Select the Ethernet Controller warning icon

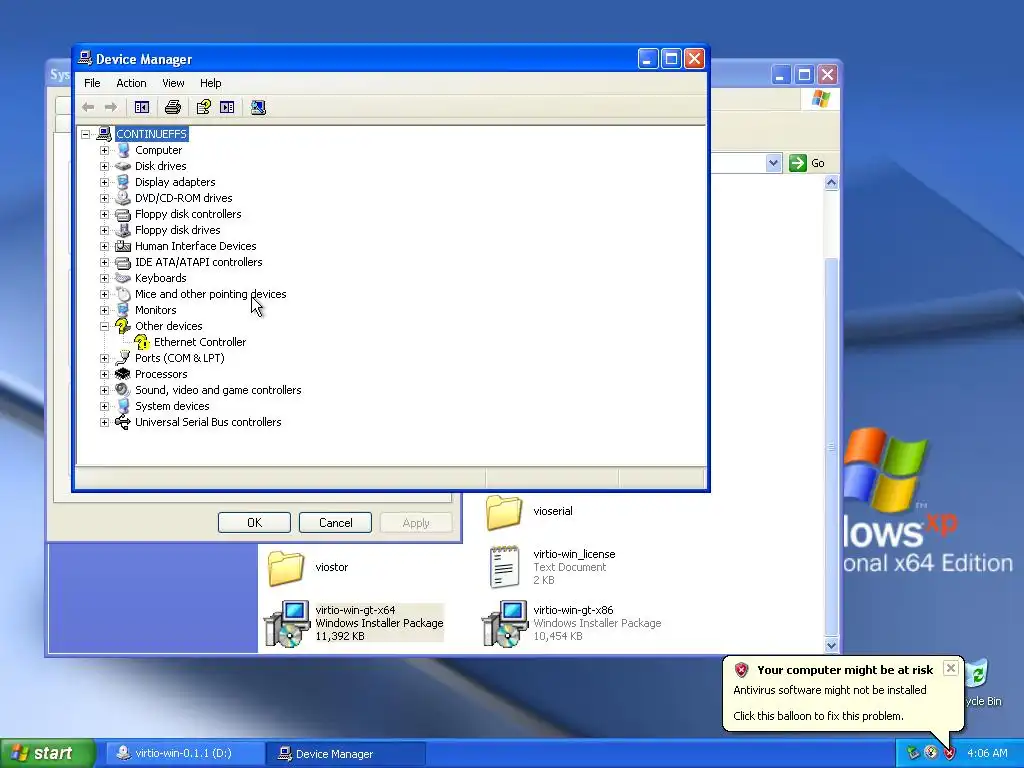point(142,342)
